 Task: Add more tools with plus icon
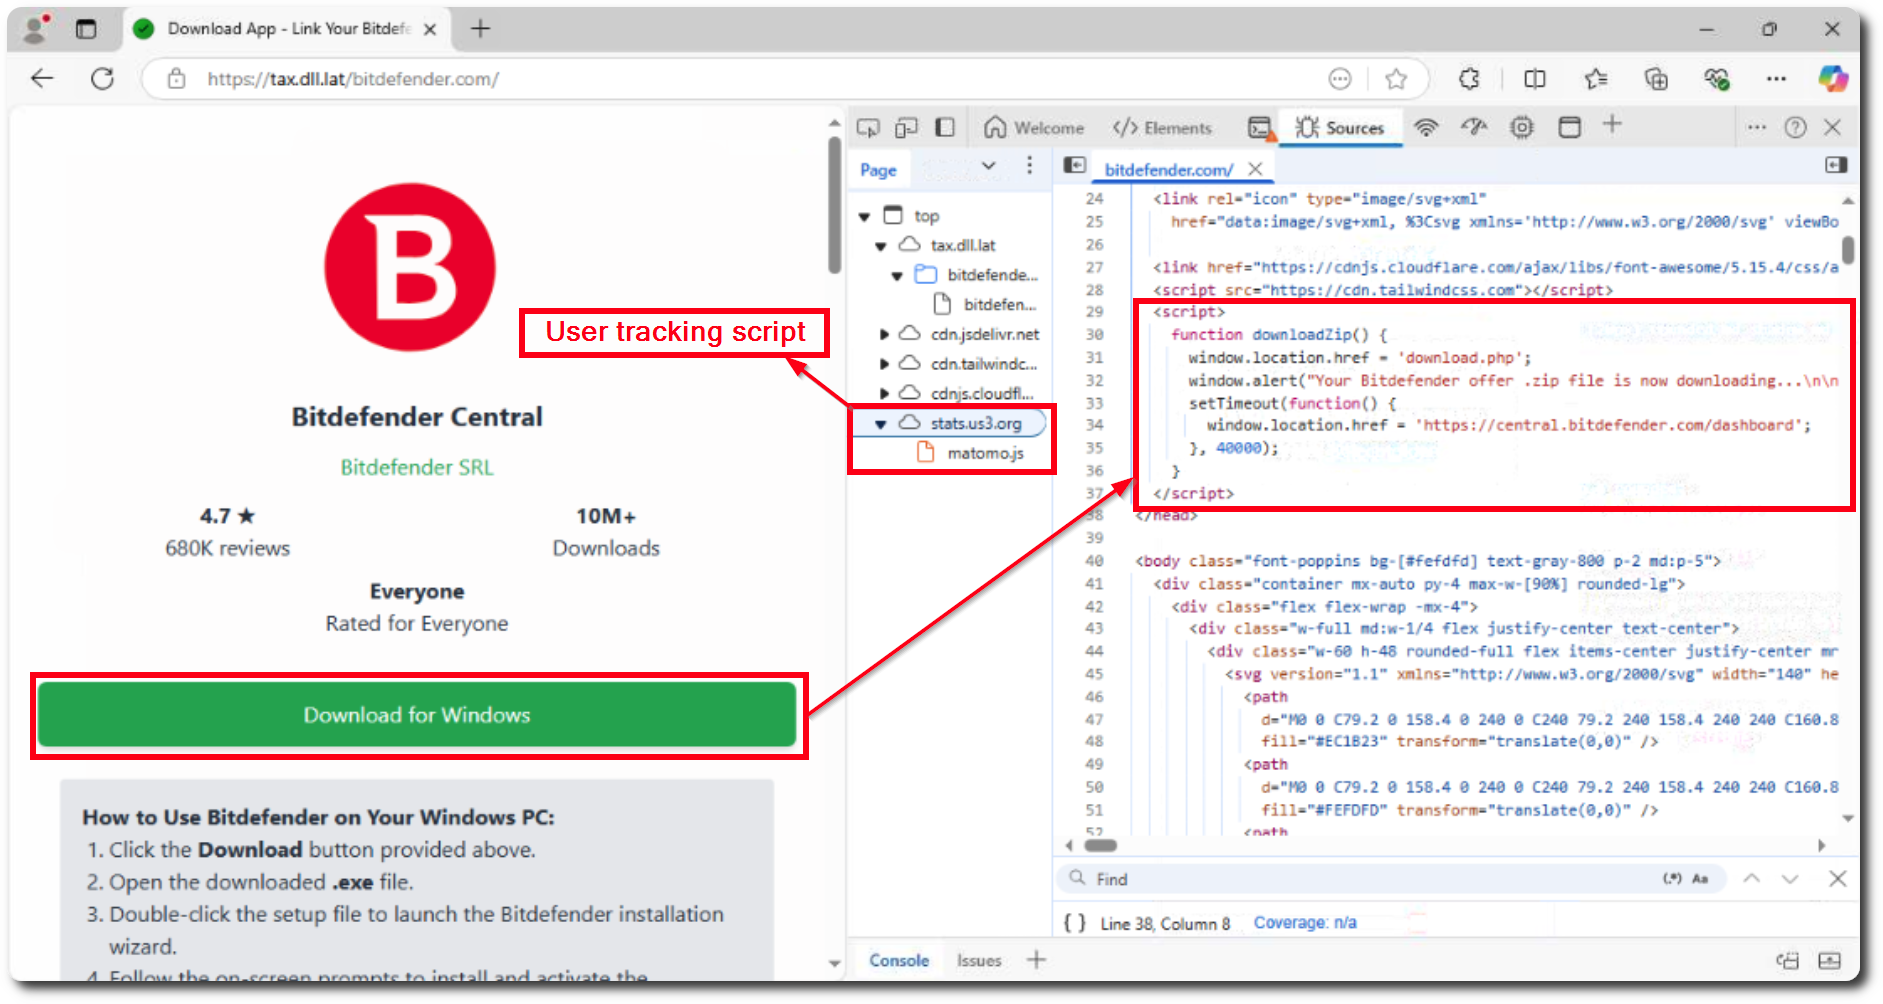(x=1612, y=125)
